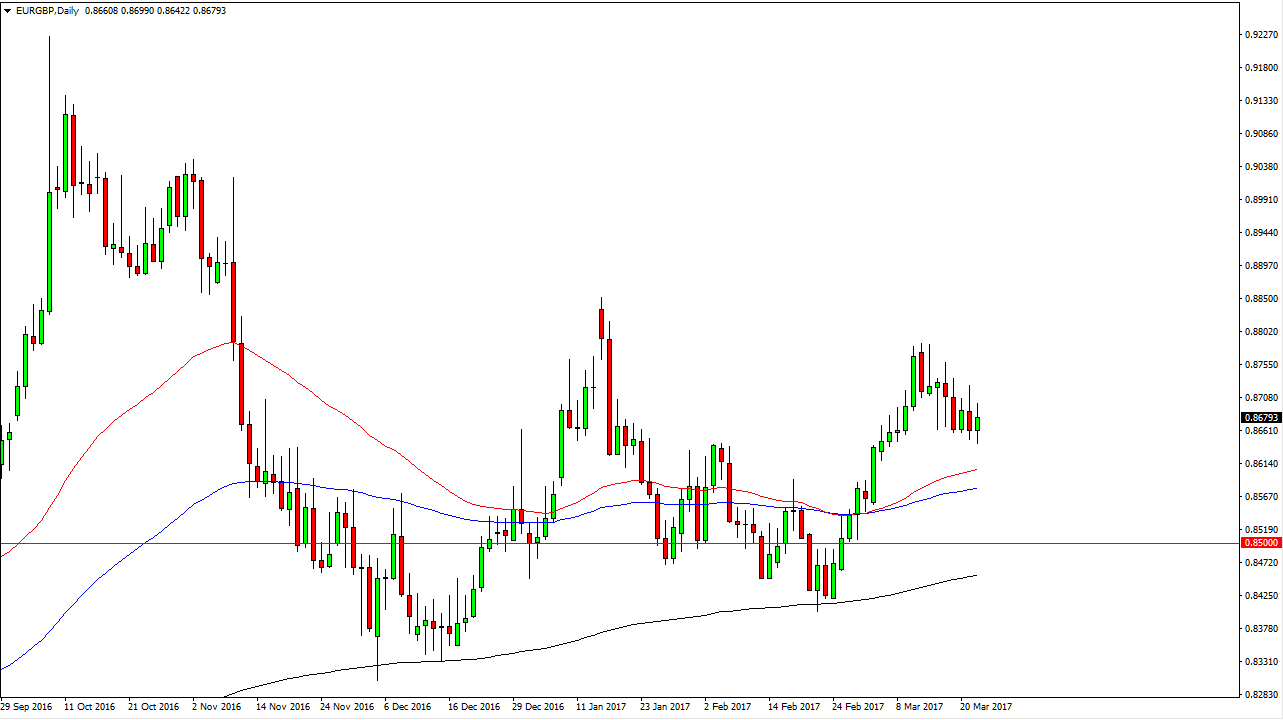Click the 2 Nov 2016 date label
This screenshot has height=720, width=1283.
point(216,706)
